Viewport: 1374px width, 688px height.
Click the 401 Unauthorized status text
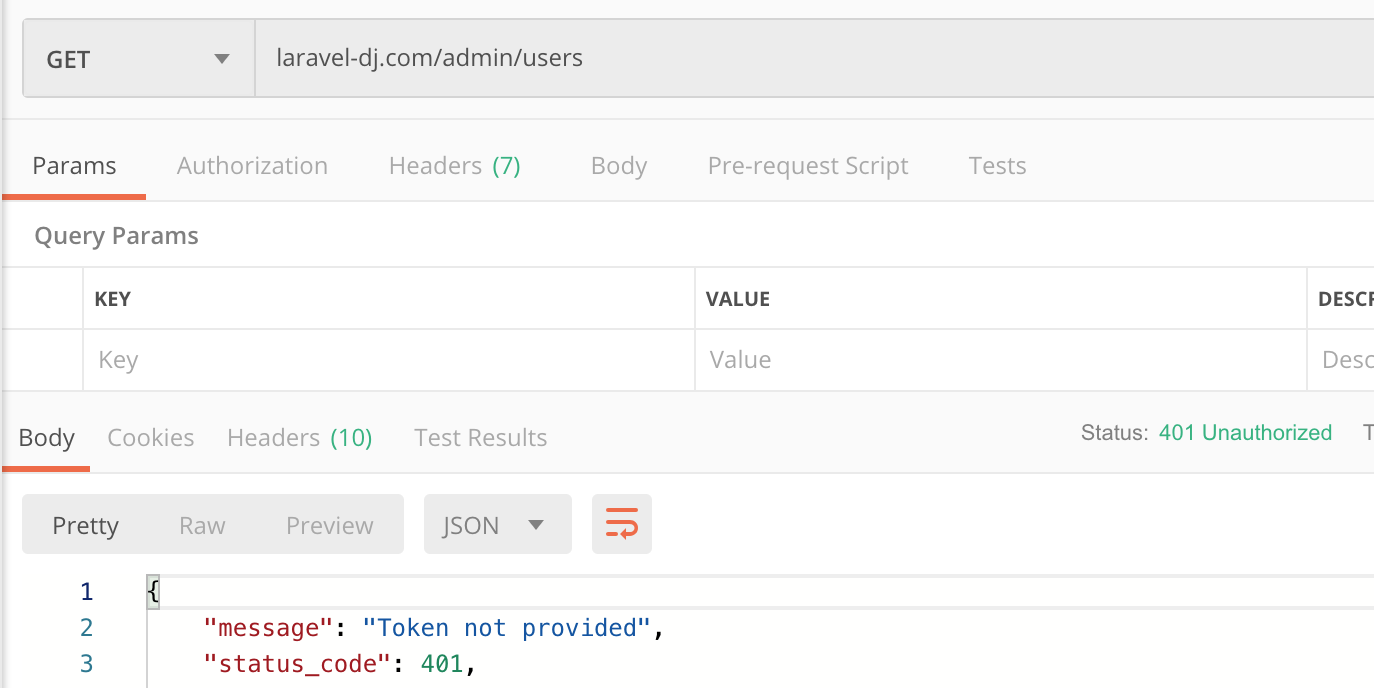(1245, 433)
